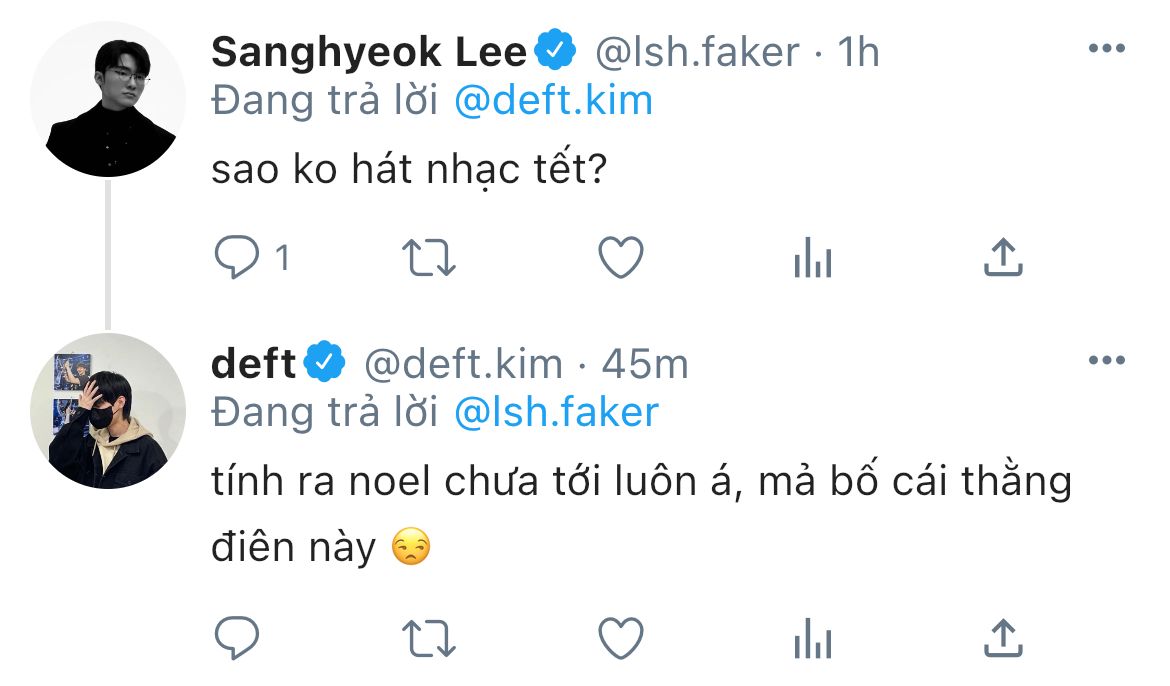
Task: Open the 1h timestamp of first tweet
Action: [x=858, y=52]
